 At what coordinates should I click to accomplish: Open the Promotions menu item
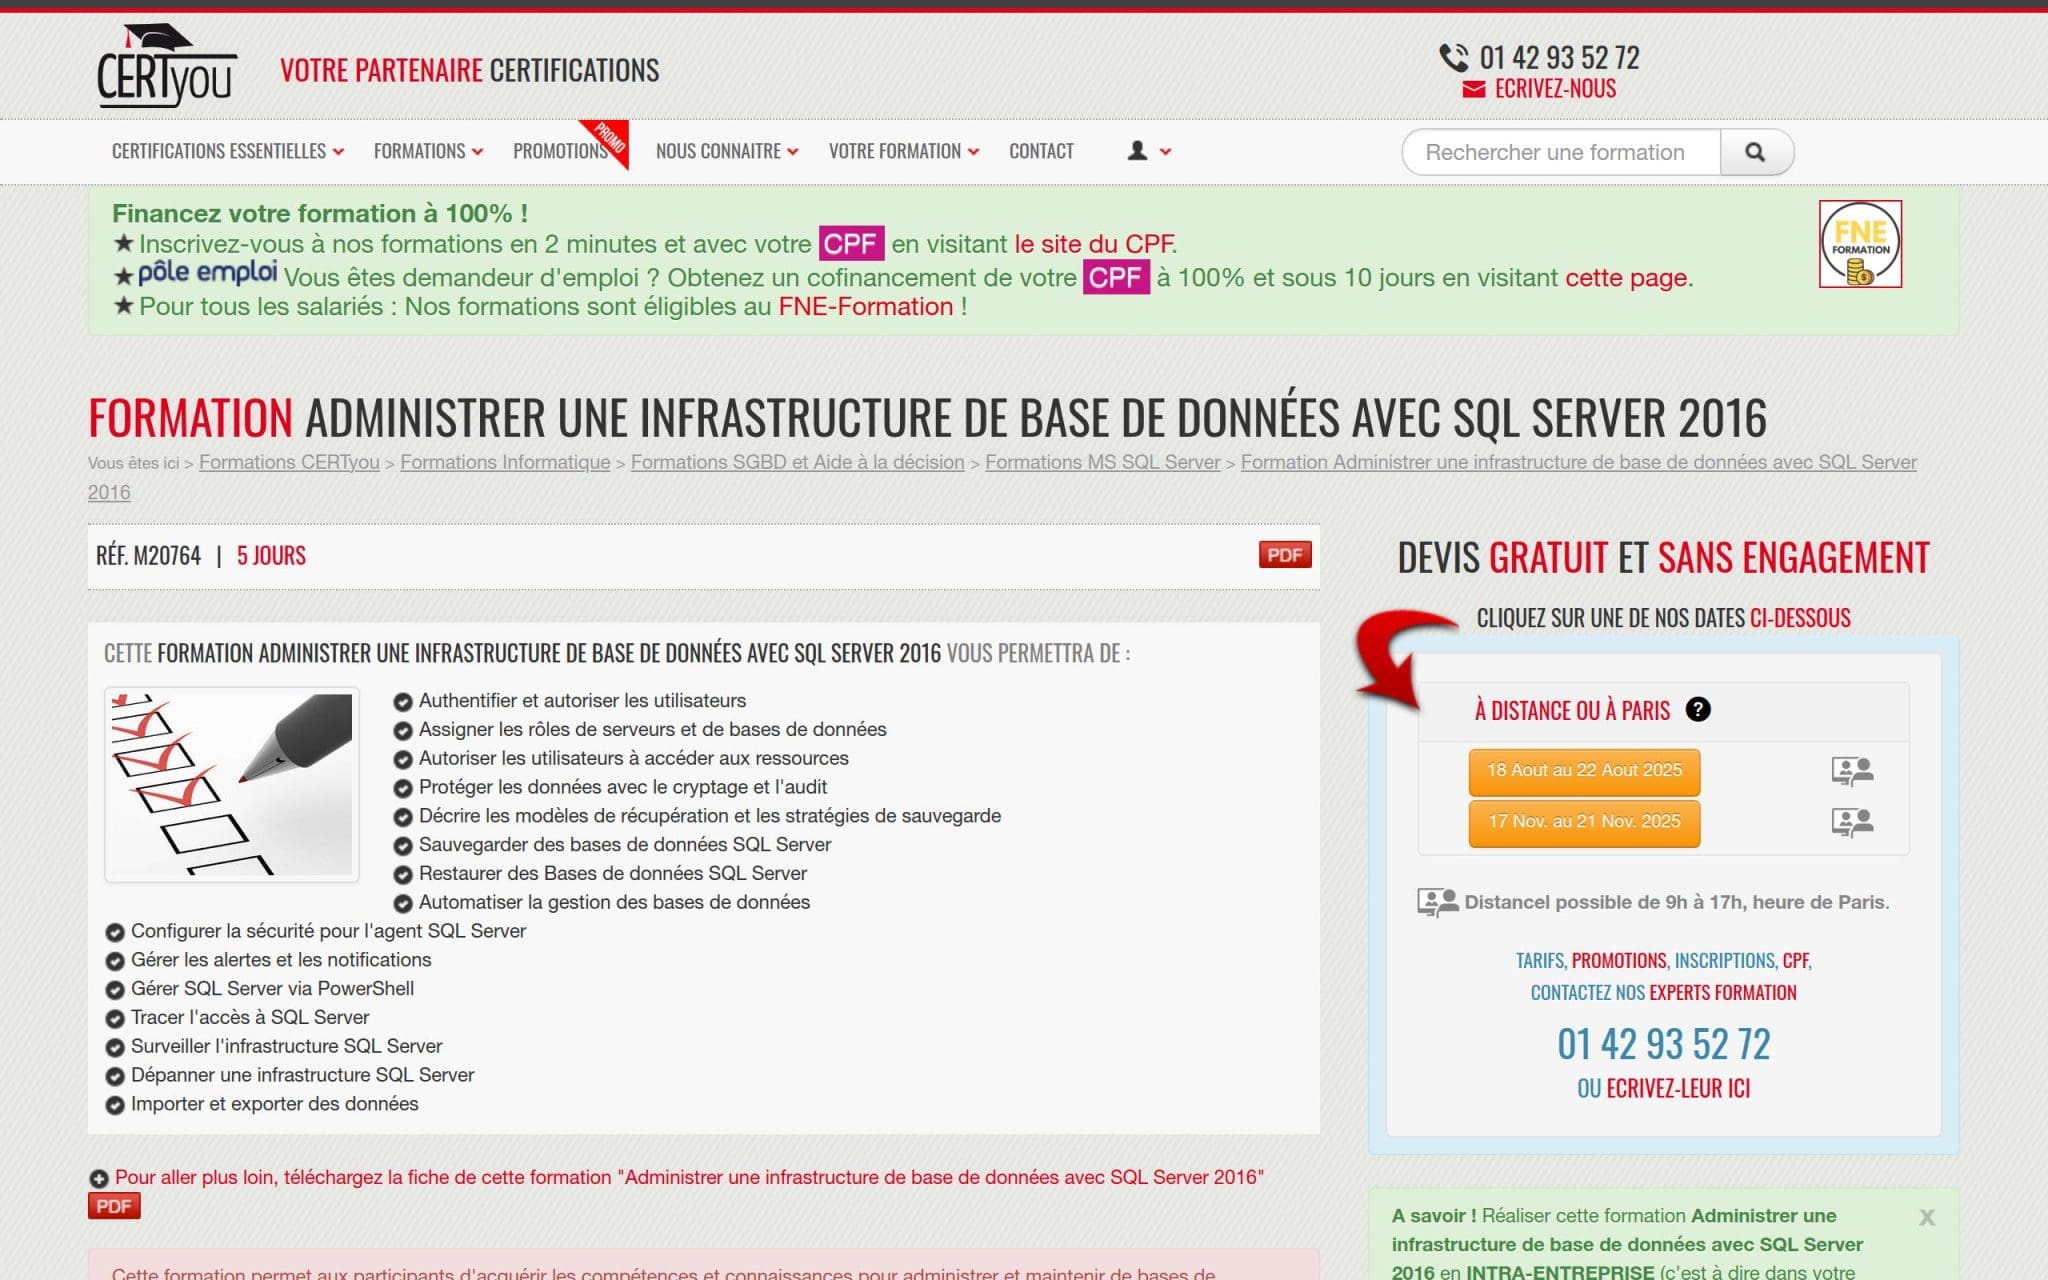tap(560, 151)
